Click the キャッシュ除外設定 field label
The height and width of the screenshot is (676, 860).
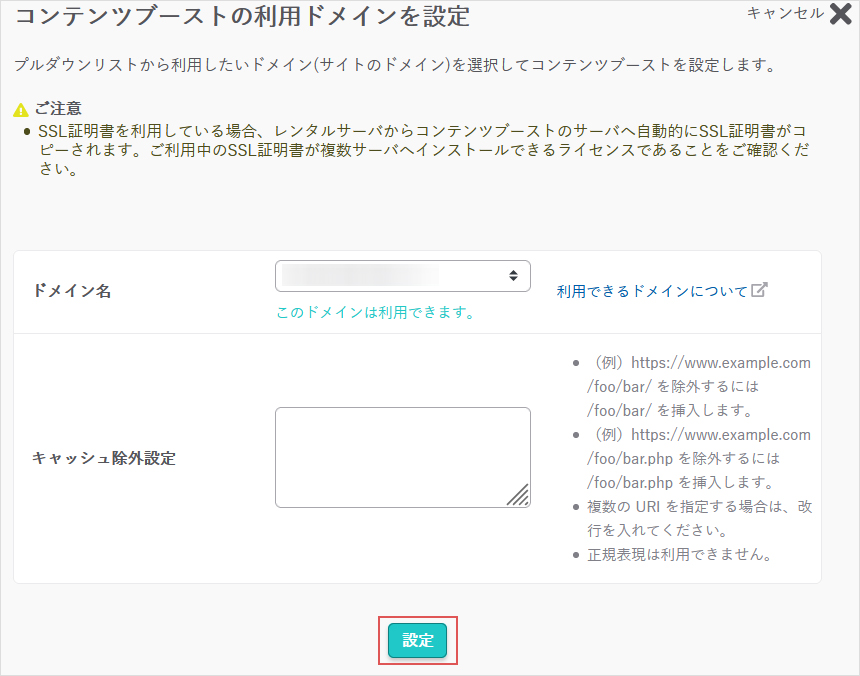click(x=104, y=458)
